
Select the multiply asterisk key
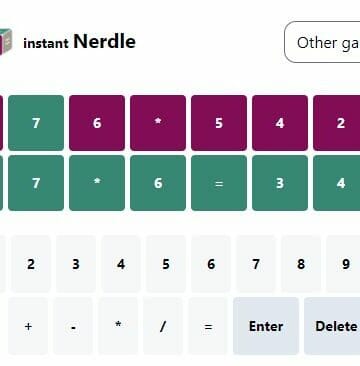pyautogui.click(x=118, y=326)
